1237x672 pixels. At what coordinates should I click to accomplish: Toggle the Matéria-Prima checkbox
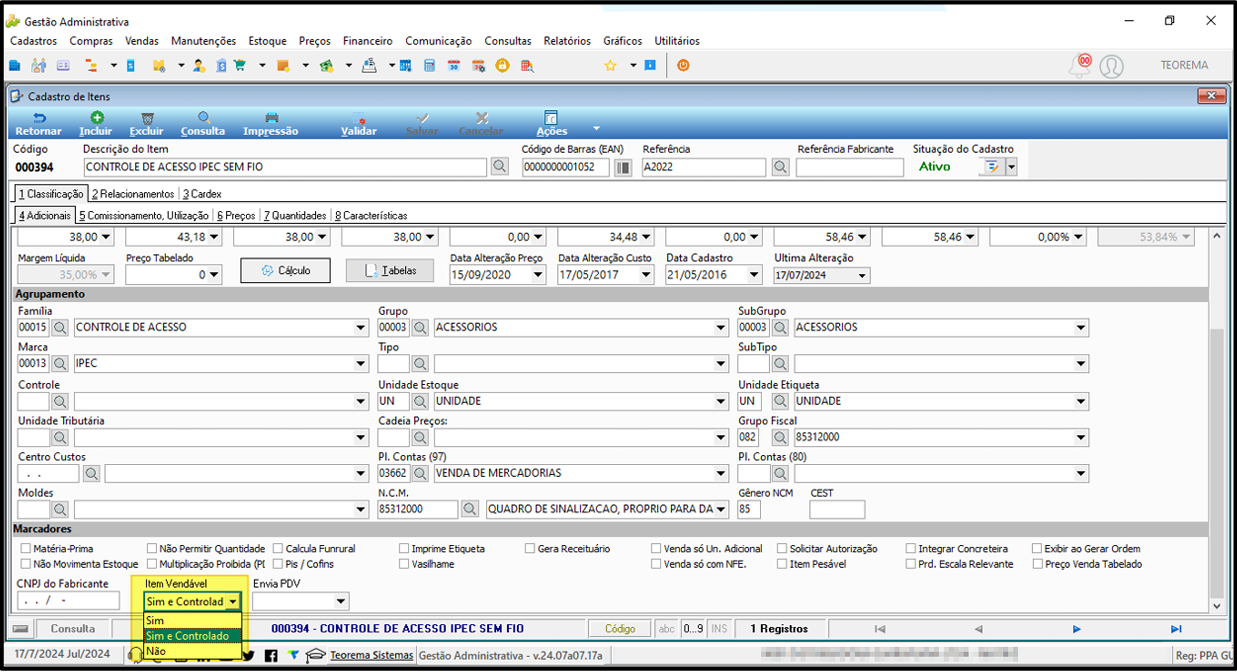point(26,549)
